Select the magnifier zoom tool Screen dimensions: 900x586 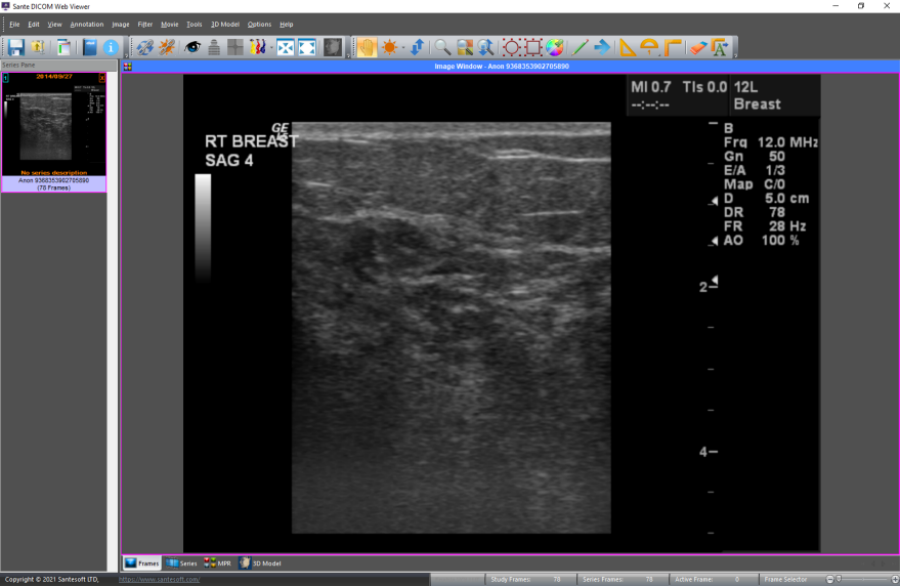441,47
